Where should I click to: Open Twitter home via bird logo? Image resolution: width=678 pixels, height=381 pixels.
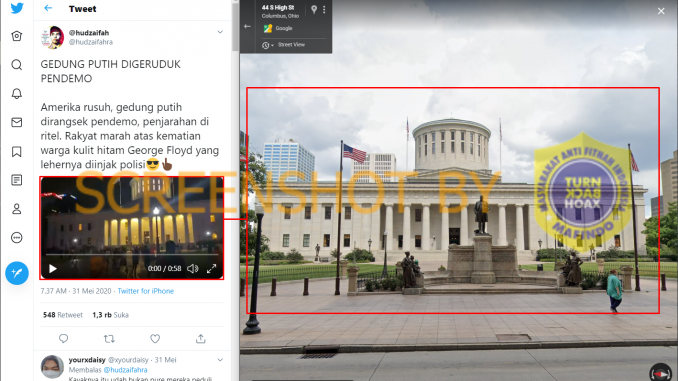[x=17, y=8]
